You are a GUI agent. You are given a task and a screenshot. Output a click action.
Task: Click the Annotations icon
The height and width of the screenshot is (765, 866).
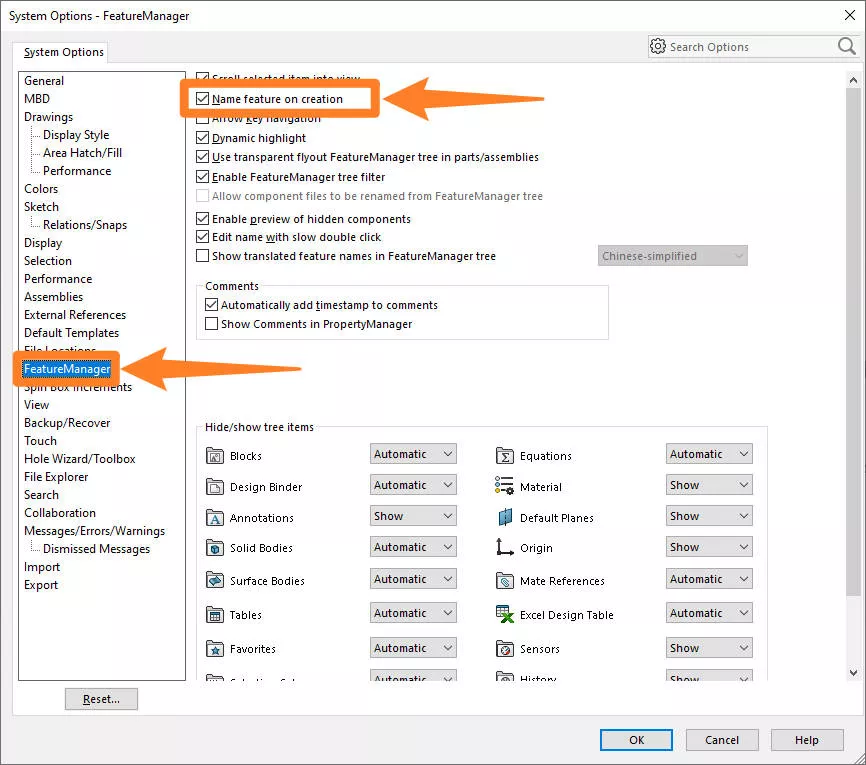pos(215,518)
